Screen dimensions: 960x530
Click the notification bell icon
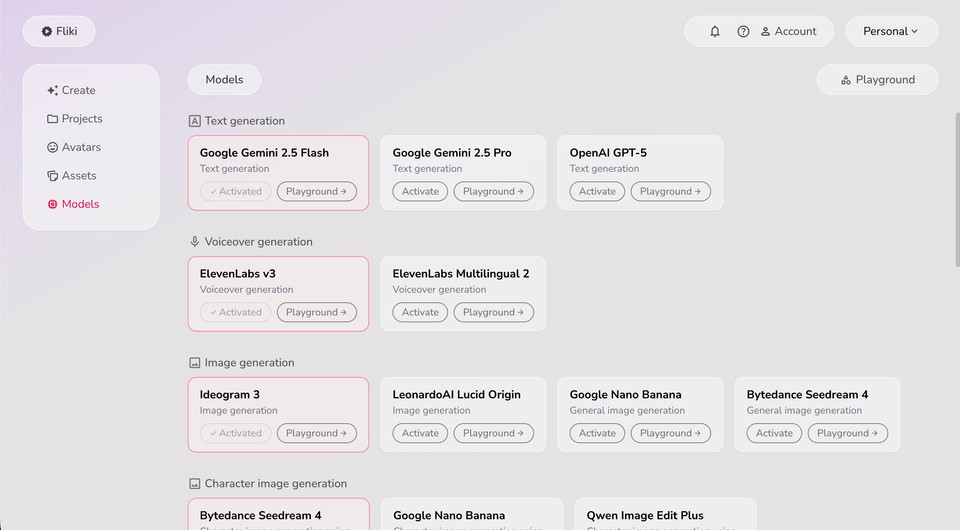pos(715,31)
